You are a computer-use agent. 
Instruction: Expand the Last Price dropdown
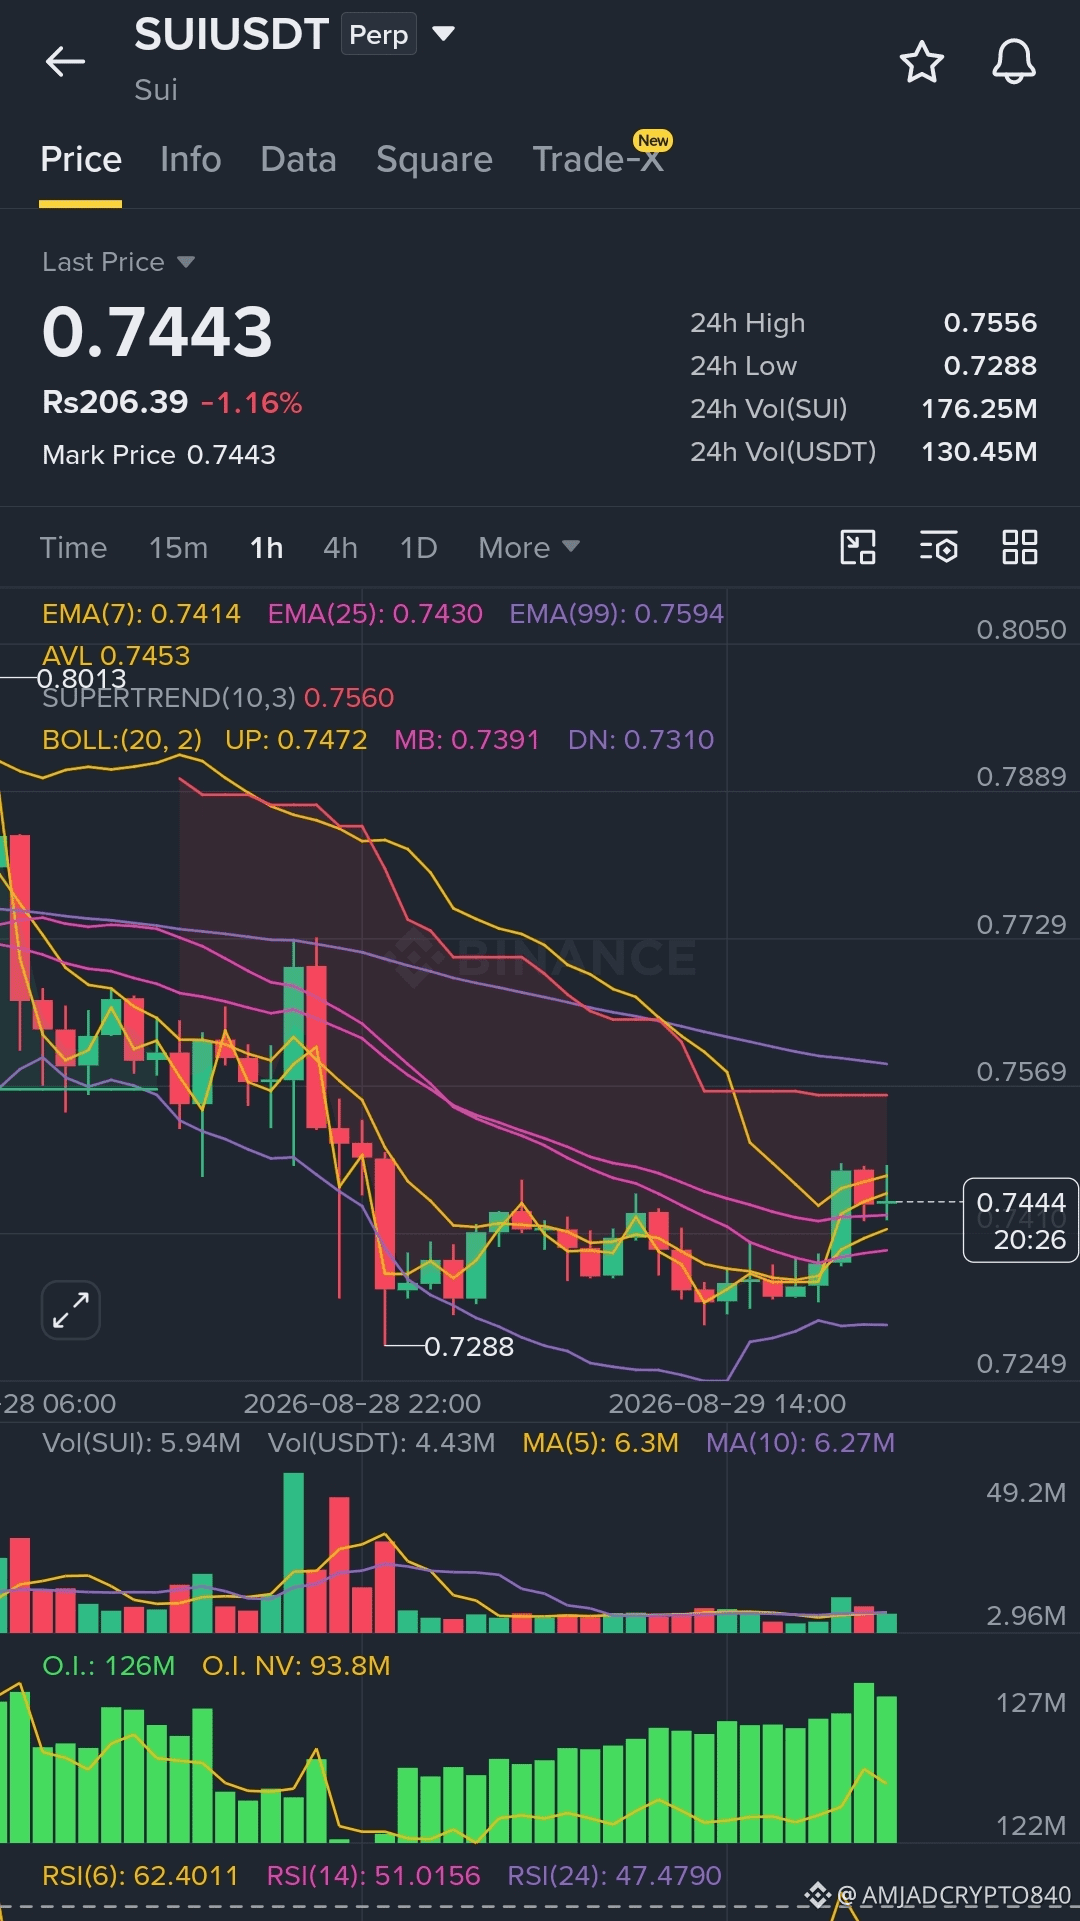[186, 262]
